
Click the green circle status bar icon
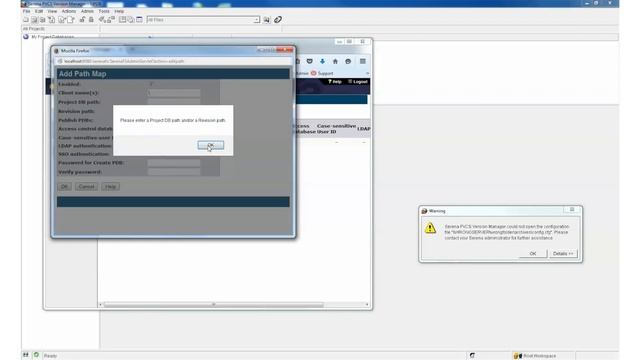coord(36,355)
